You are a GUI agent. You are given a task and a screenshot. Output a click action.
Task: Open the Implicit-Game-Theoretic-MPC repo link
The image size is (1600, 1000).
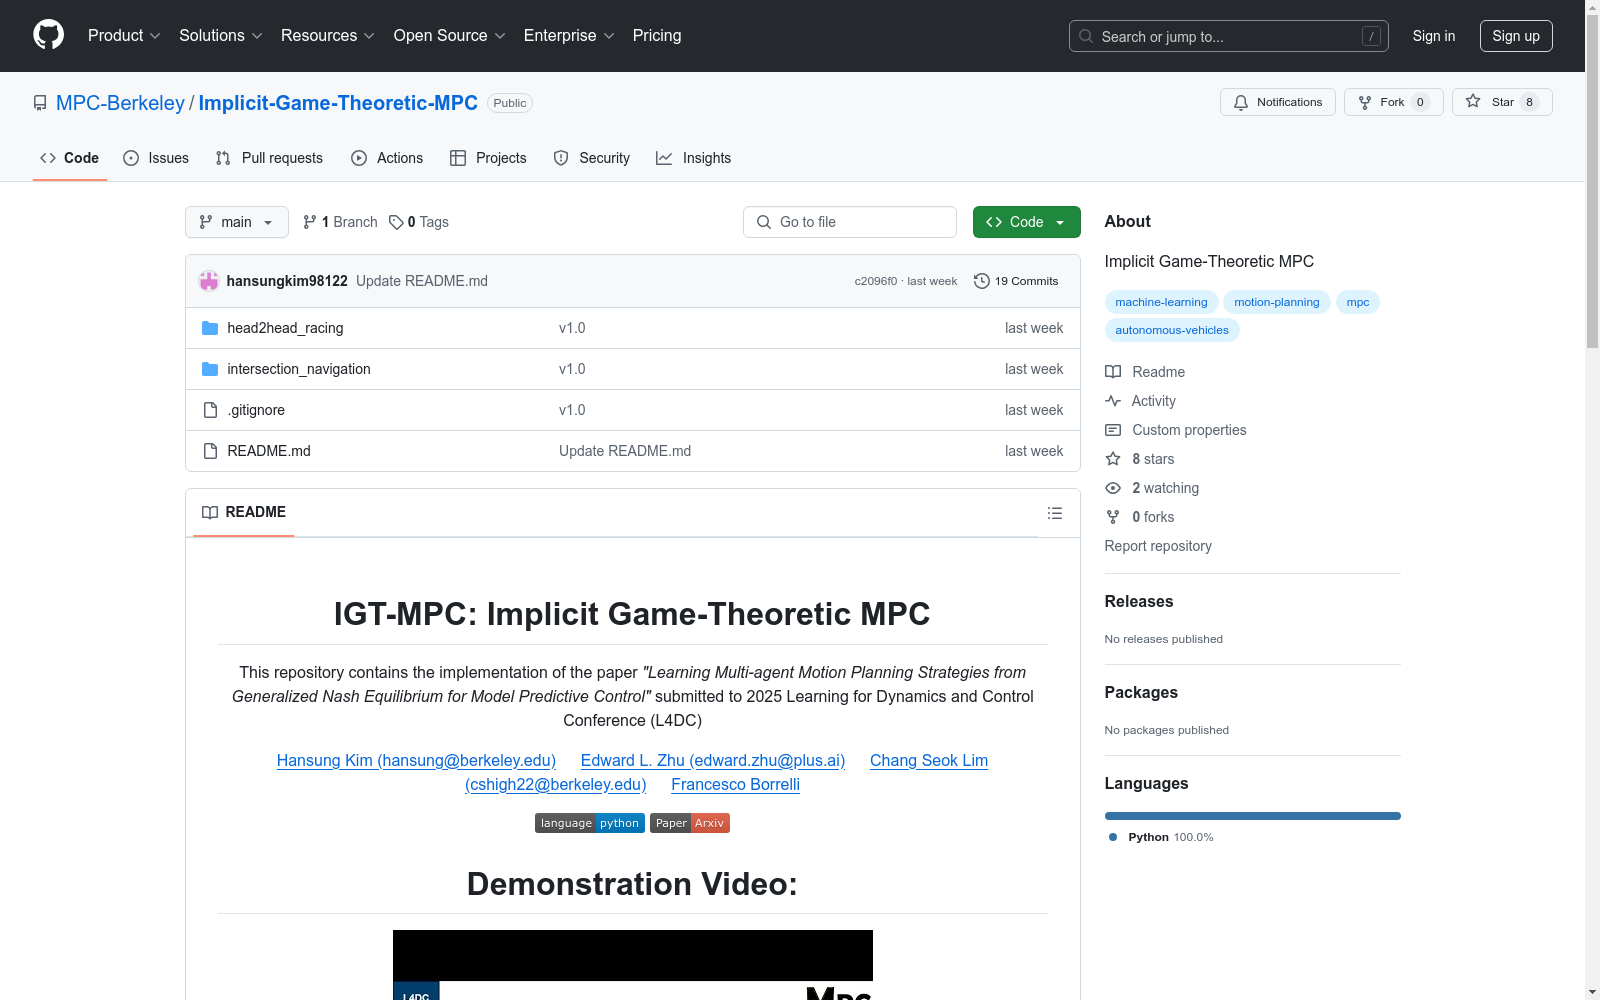tap(338, 103)
